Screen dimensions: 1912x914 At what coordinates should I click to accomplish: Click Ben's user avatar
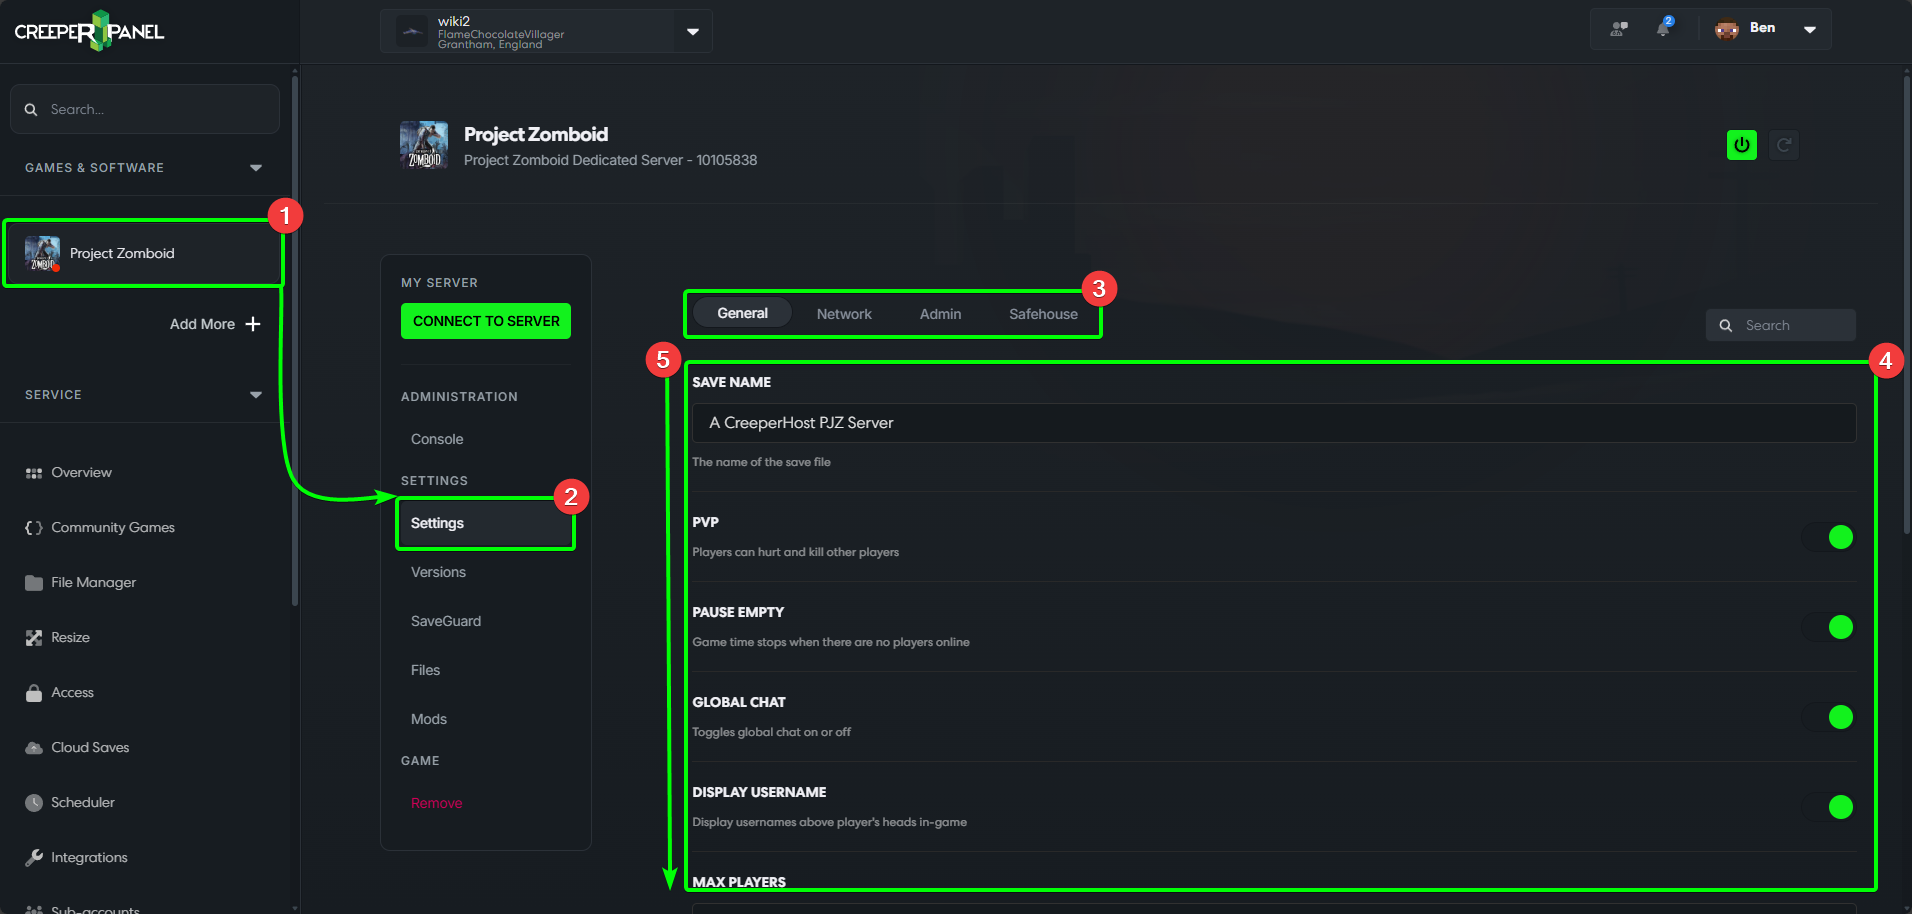pyautogui.click(x=1727, y=29)
